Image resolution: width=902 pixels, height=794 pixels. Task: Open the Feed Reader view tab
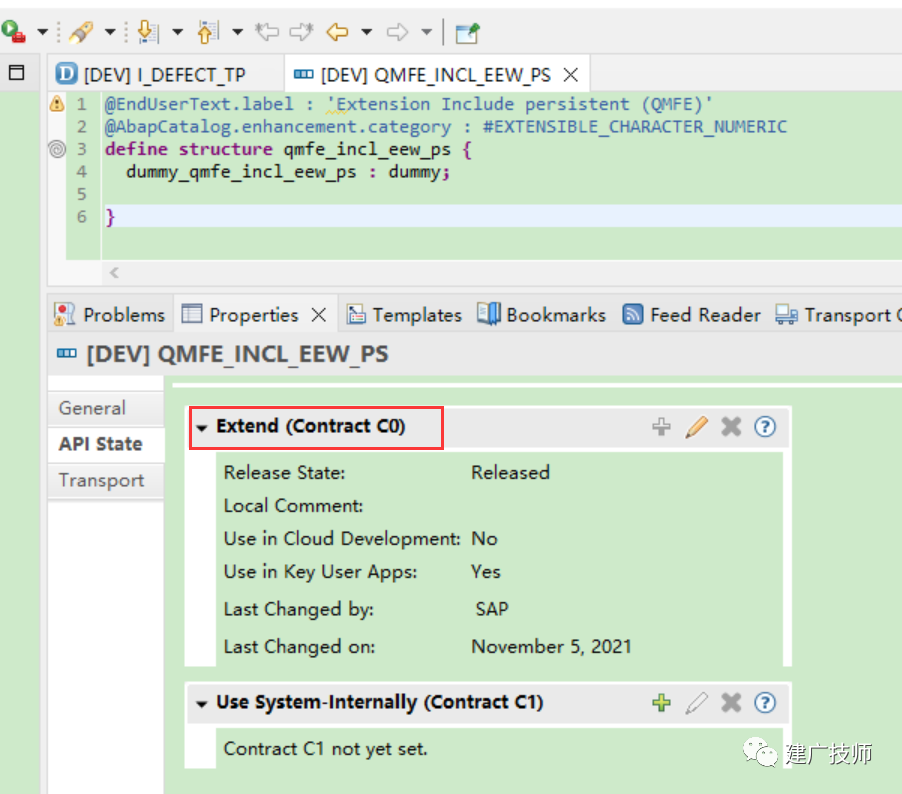tap(691, 315)
